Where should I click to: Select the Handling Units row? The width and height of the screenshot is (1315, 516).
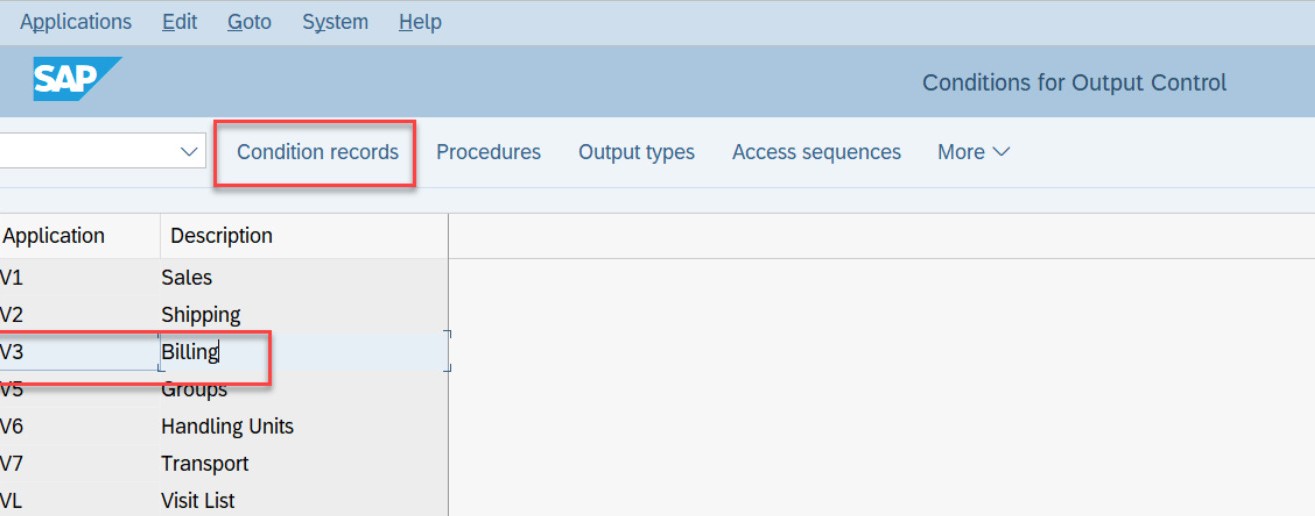(x=224, y=426)
